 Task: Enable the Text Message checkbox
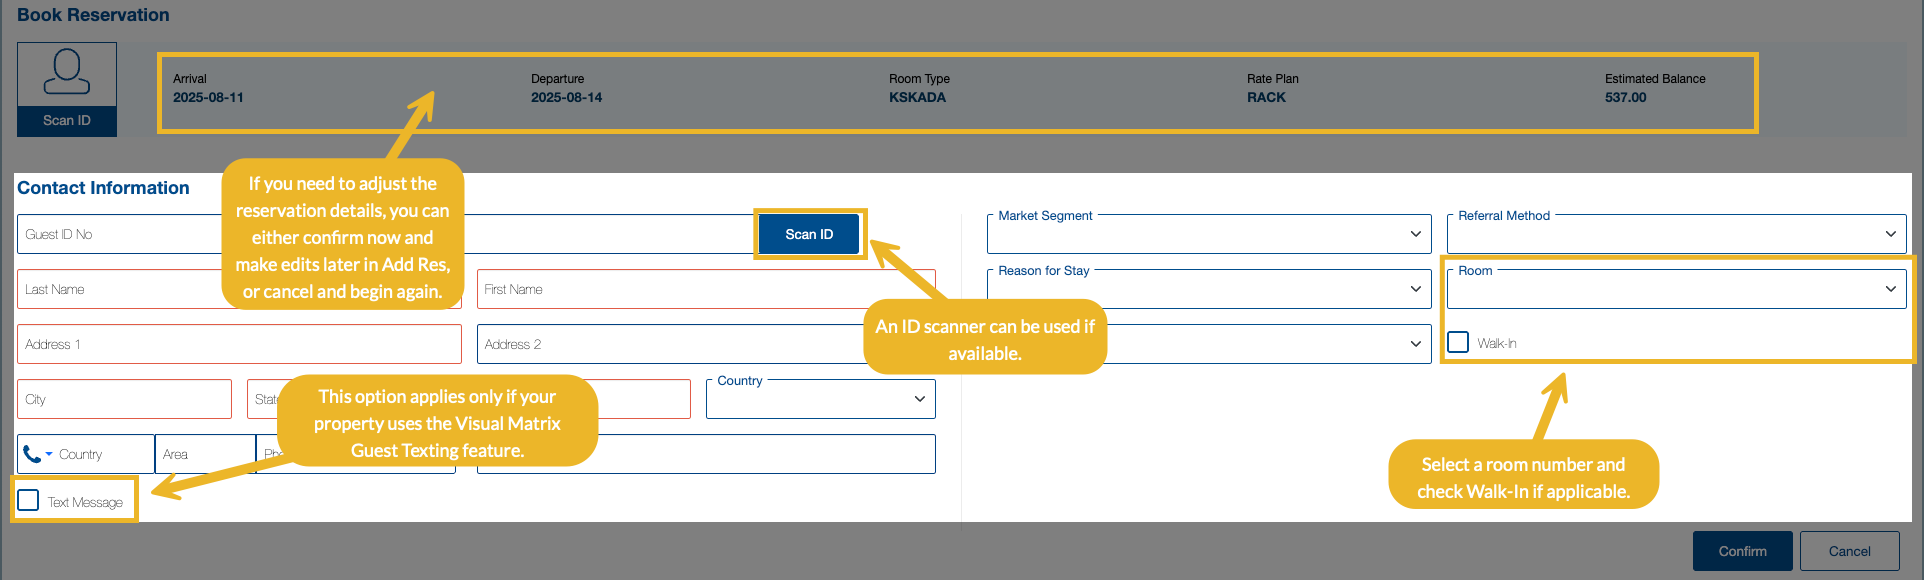[29, 501]
